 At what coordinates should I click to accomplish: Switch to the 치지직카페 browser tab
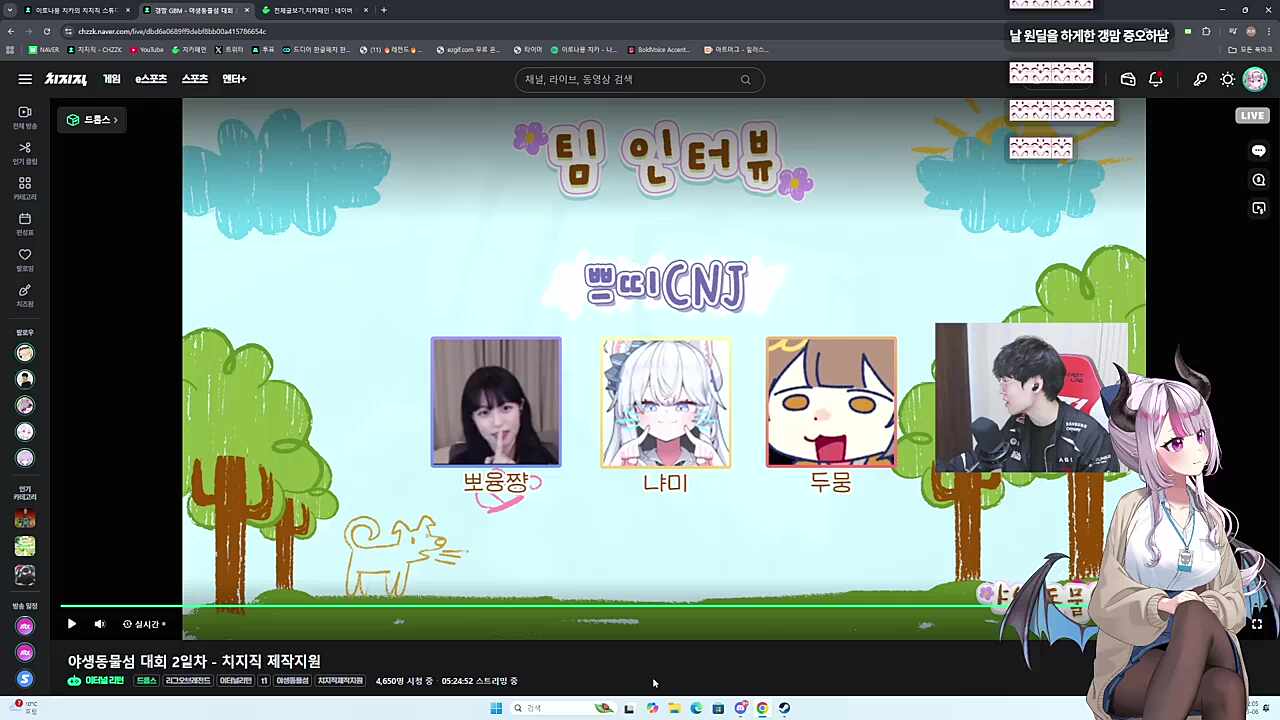point(310,10)
